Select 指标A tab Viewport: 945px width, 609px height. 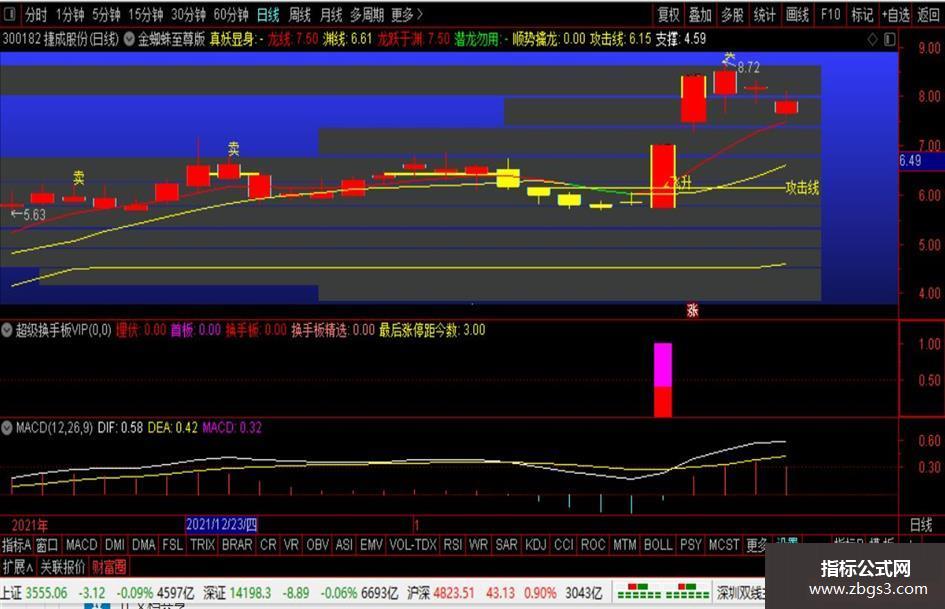(16, 545)
